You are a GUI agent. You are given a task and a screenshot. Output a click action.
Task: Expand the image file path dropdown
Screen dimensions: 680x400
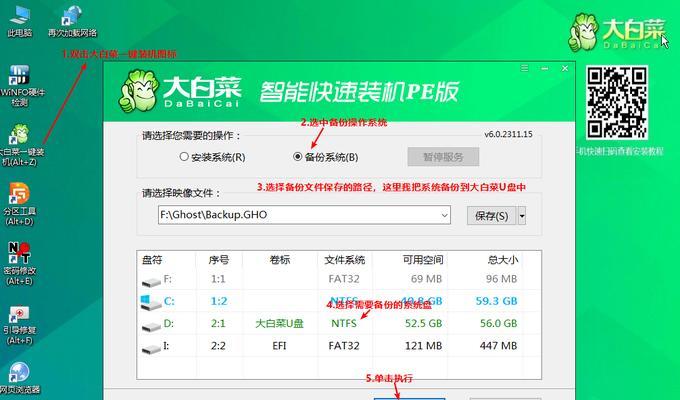444,215
